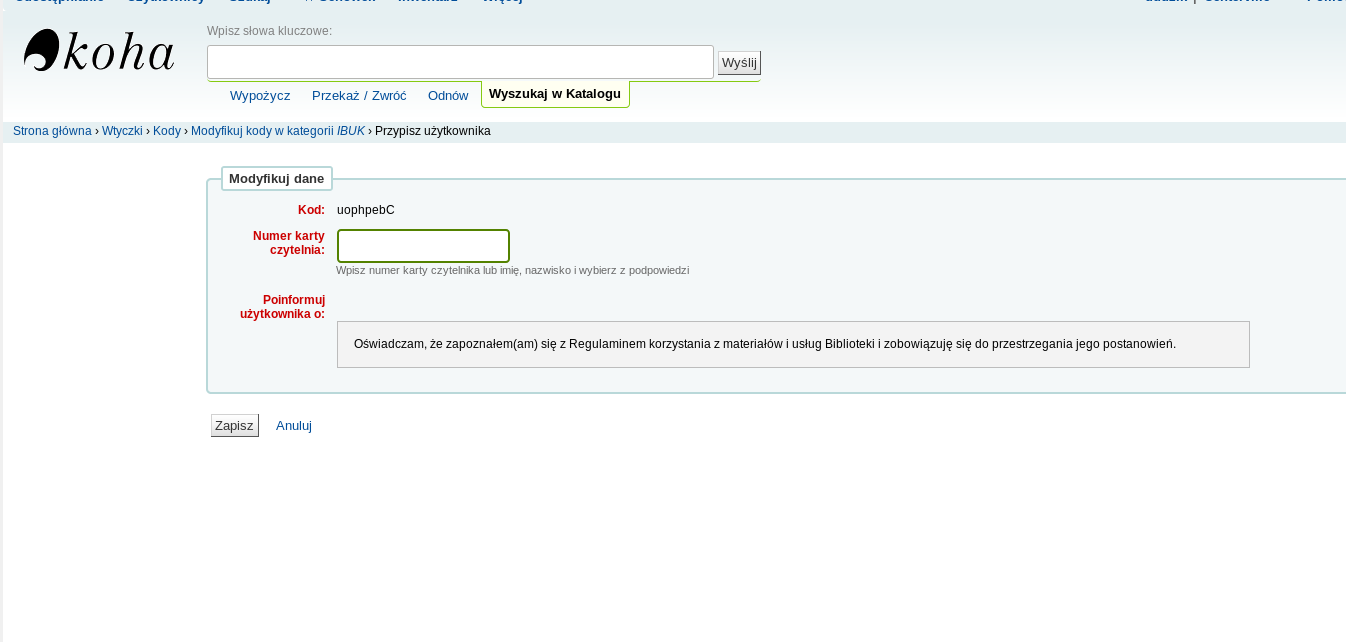Click the Koha logo
The width and height of the screenshot is (1346, 642).
coord(99,51)
